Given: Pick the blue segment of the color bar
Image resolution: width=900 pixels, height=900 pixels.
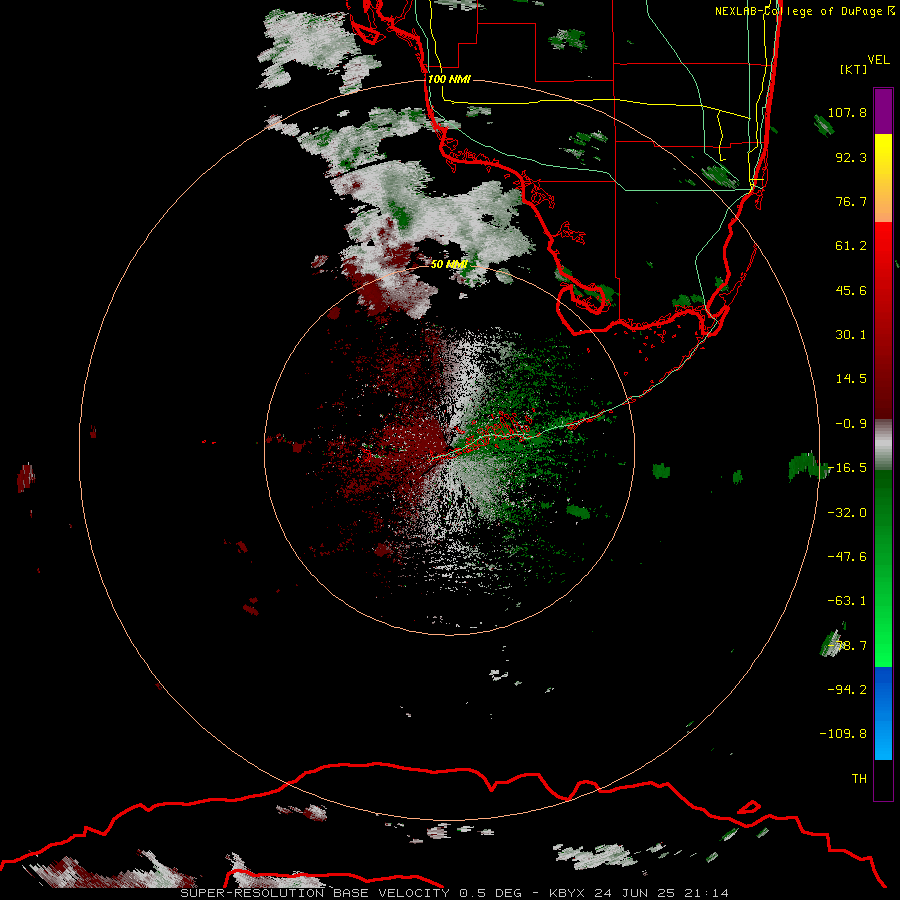Looking at the screenshot, I should tap(883, 713).
